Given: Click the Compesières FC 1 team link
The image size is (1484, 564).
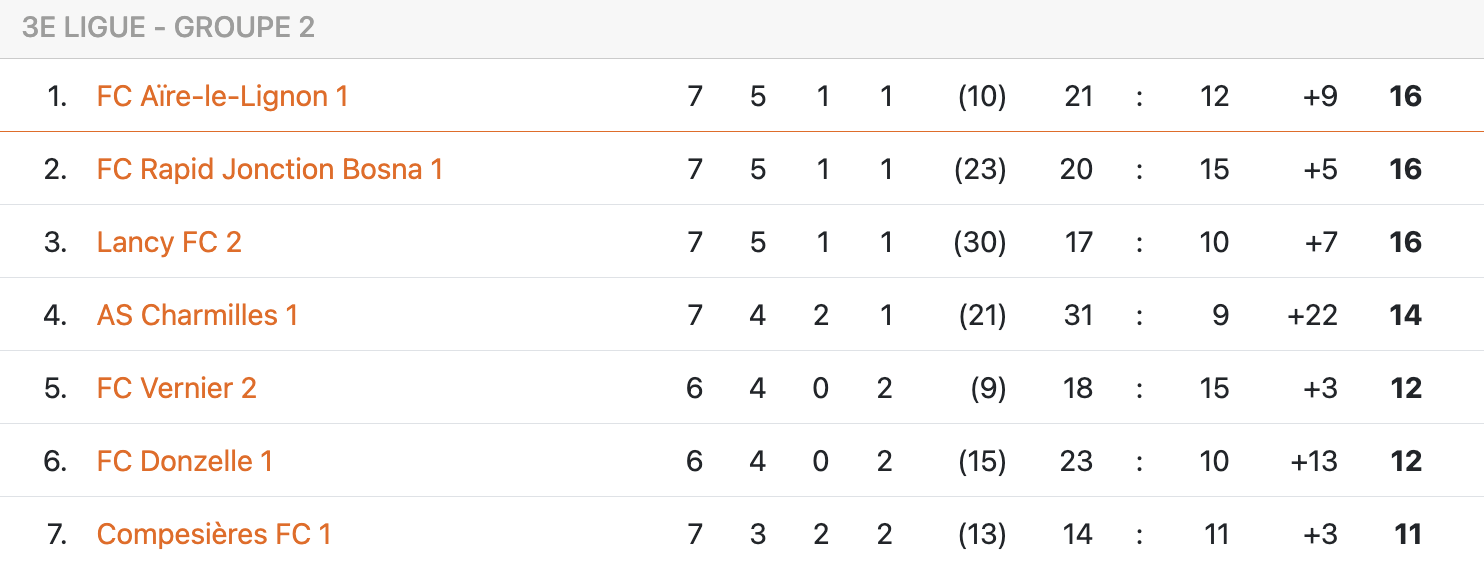Looking at the screenshot, I should [x=214, y=534].
